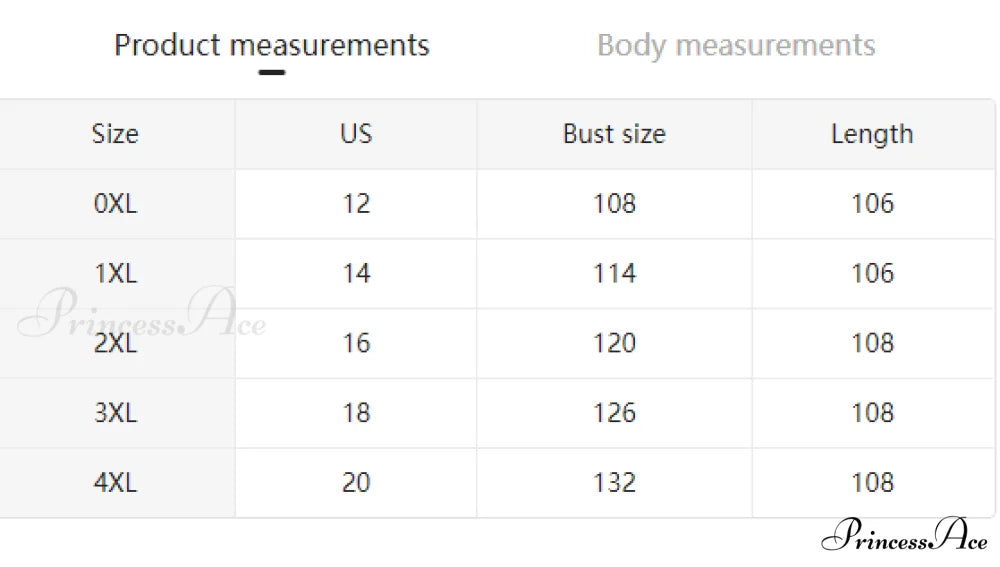Click bust size 108 cell
Screen dimensions: 1000x567
[x=614, y=204]
